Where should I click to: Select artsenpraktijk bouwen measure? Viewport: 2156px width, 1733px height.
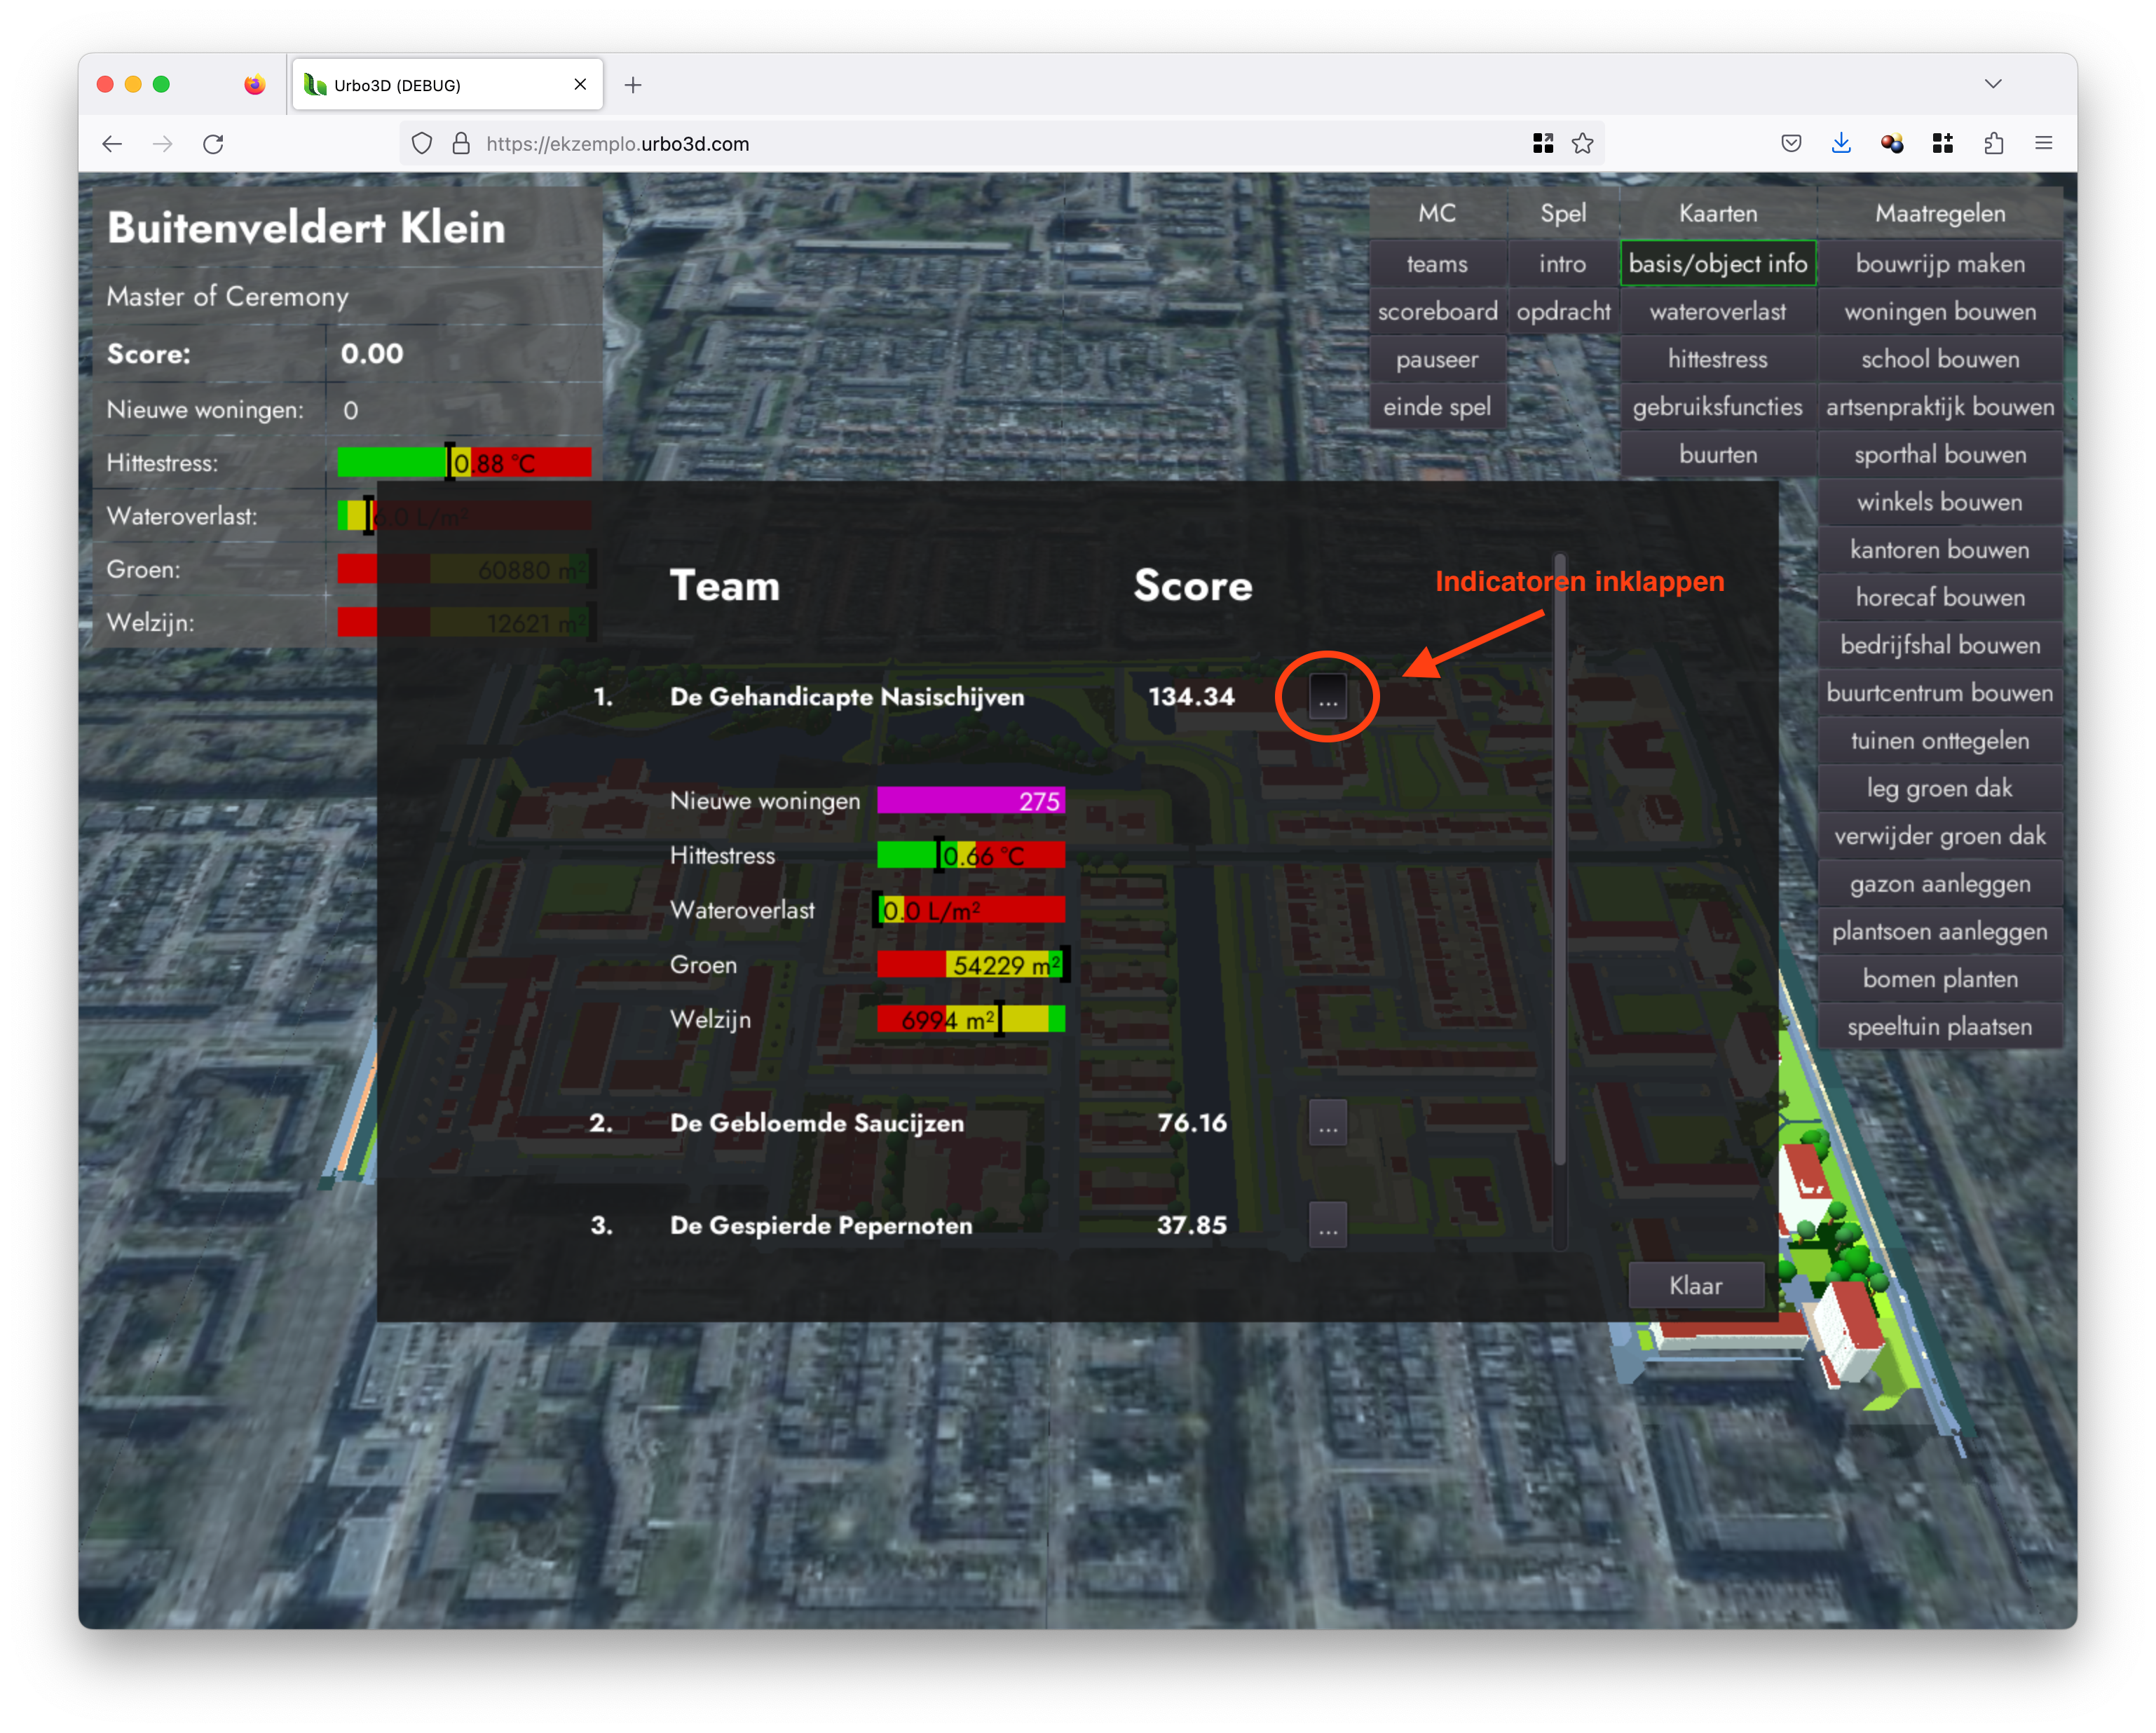pyautogui.click(x=1940, y=407)
